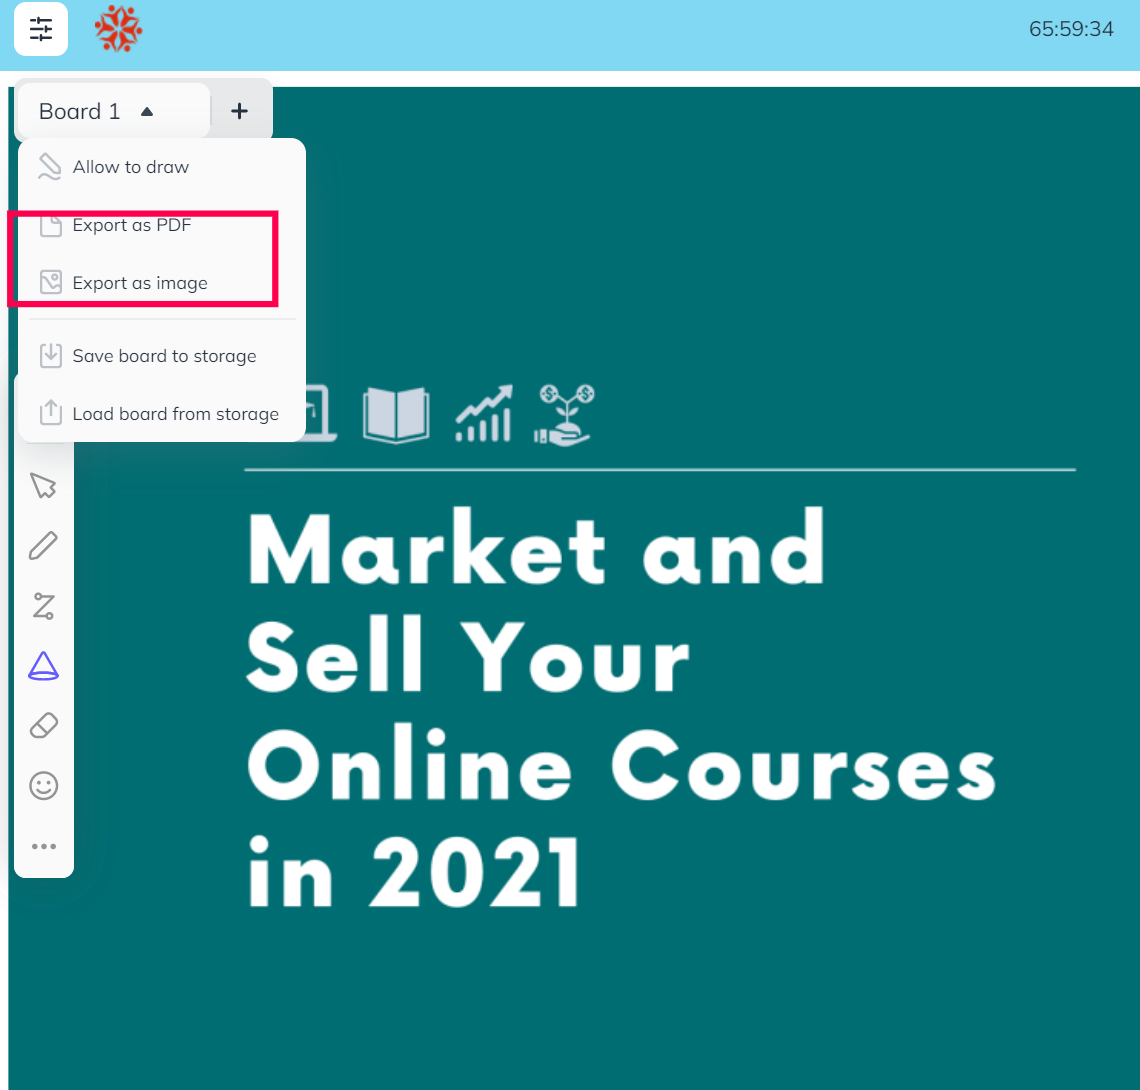Viewport: 1140px width, 1090px height.
Task: Click the rising bar chart graphic
Action: click(483, 413)
